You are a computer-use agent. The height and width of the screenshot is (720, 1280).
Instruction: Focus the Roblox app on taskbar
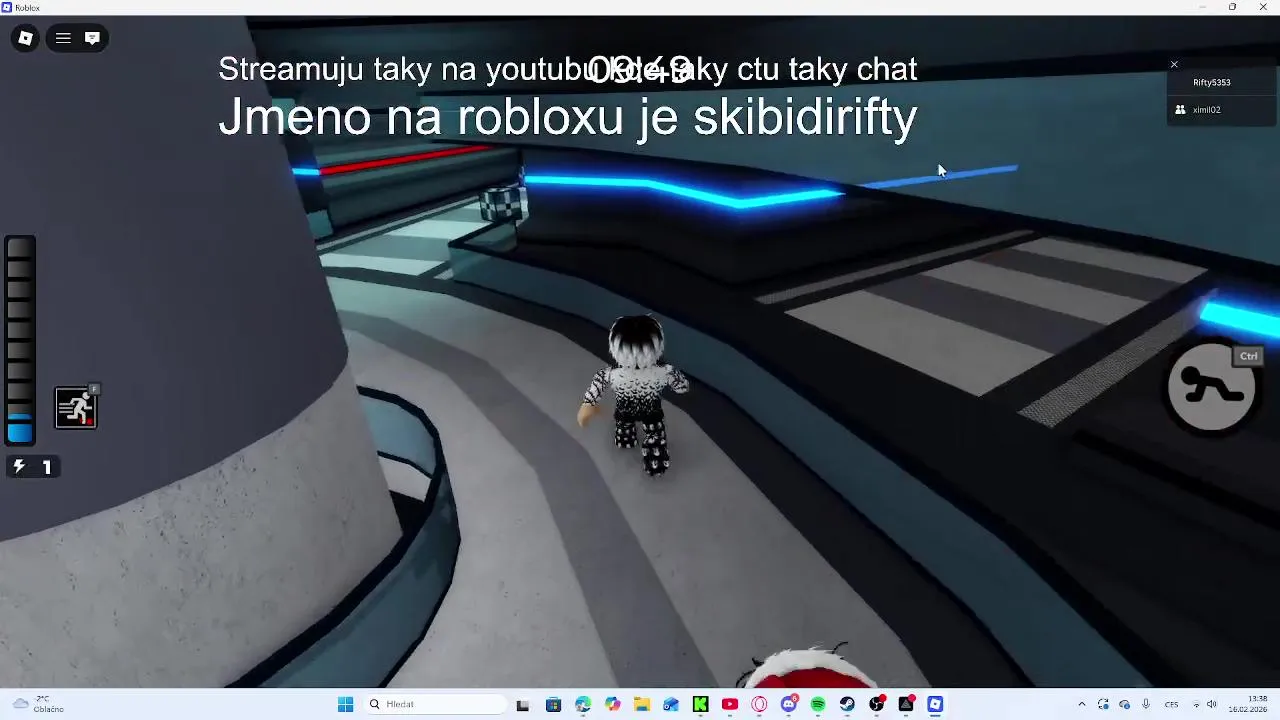pyautogui.click(x=935, y=705)
